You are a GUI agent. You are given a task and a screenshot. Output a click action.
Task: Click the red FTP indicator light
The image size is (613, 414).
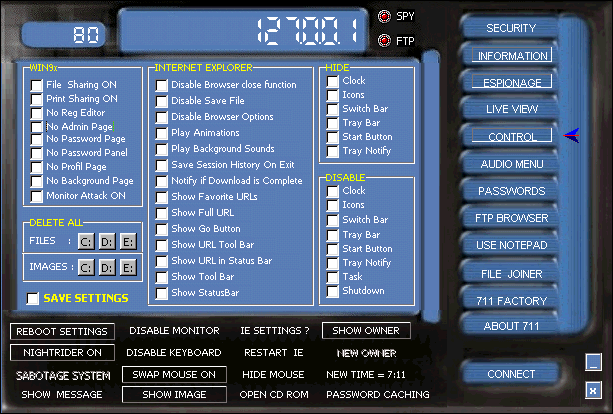[x=385, y=40]
